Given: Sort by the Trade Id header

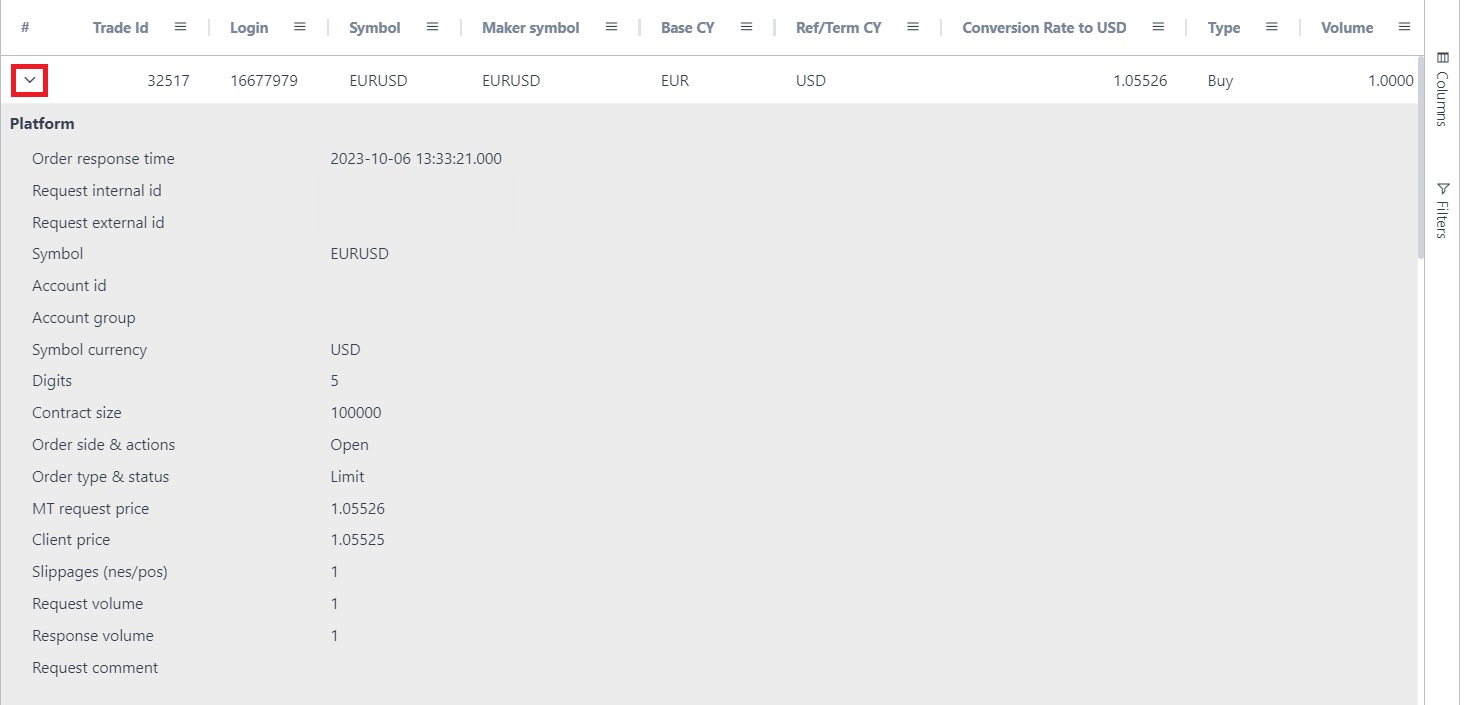Looking at the screenshot, I should [x=121, y=28].
